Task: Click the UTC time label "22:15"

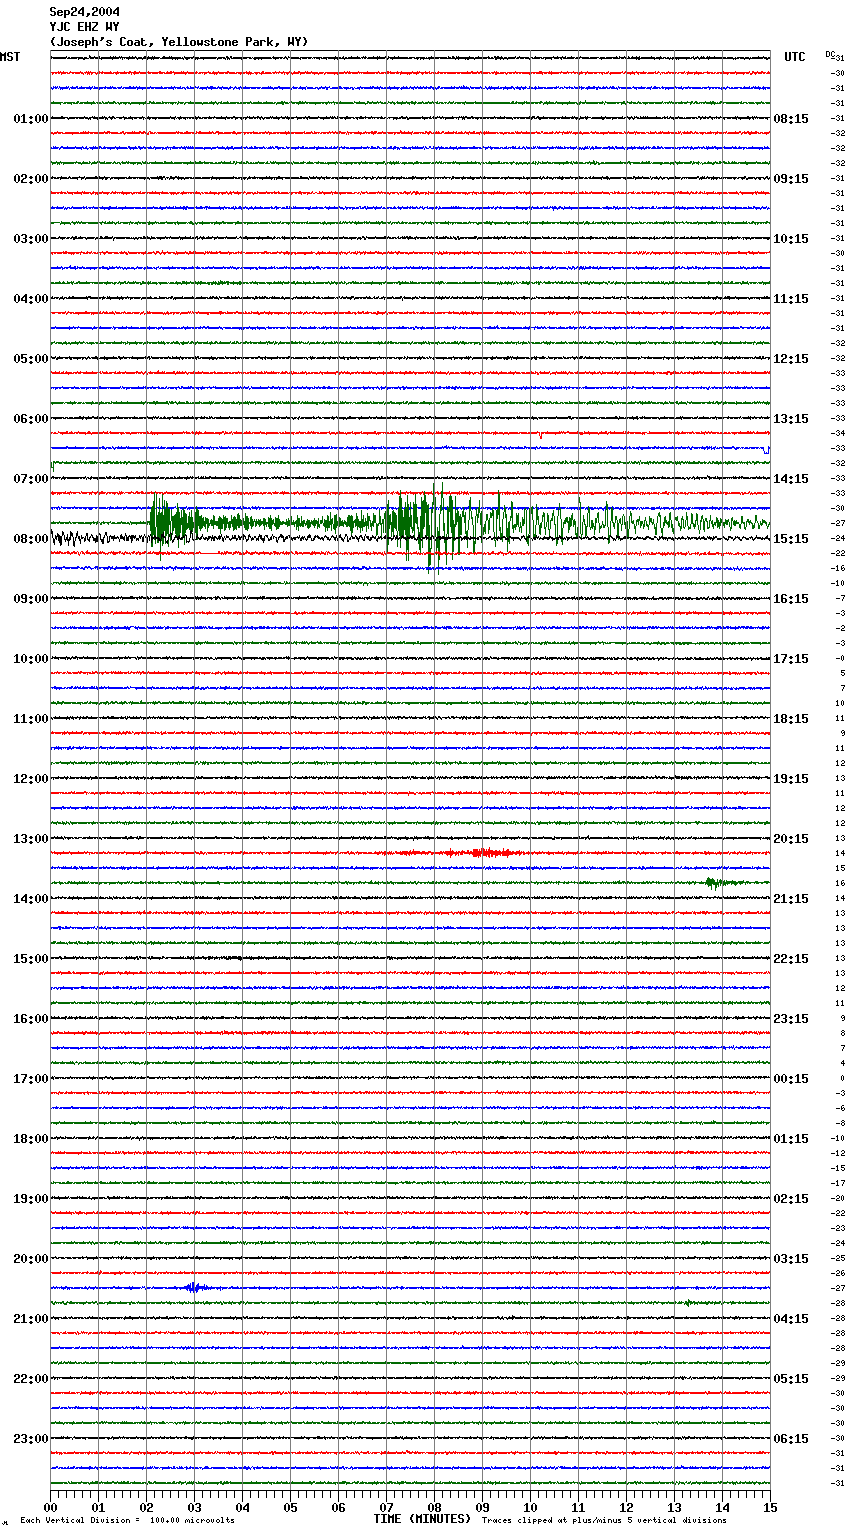Action: click(791, 959)
